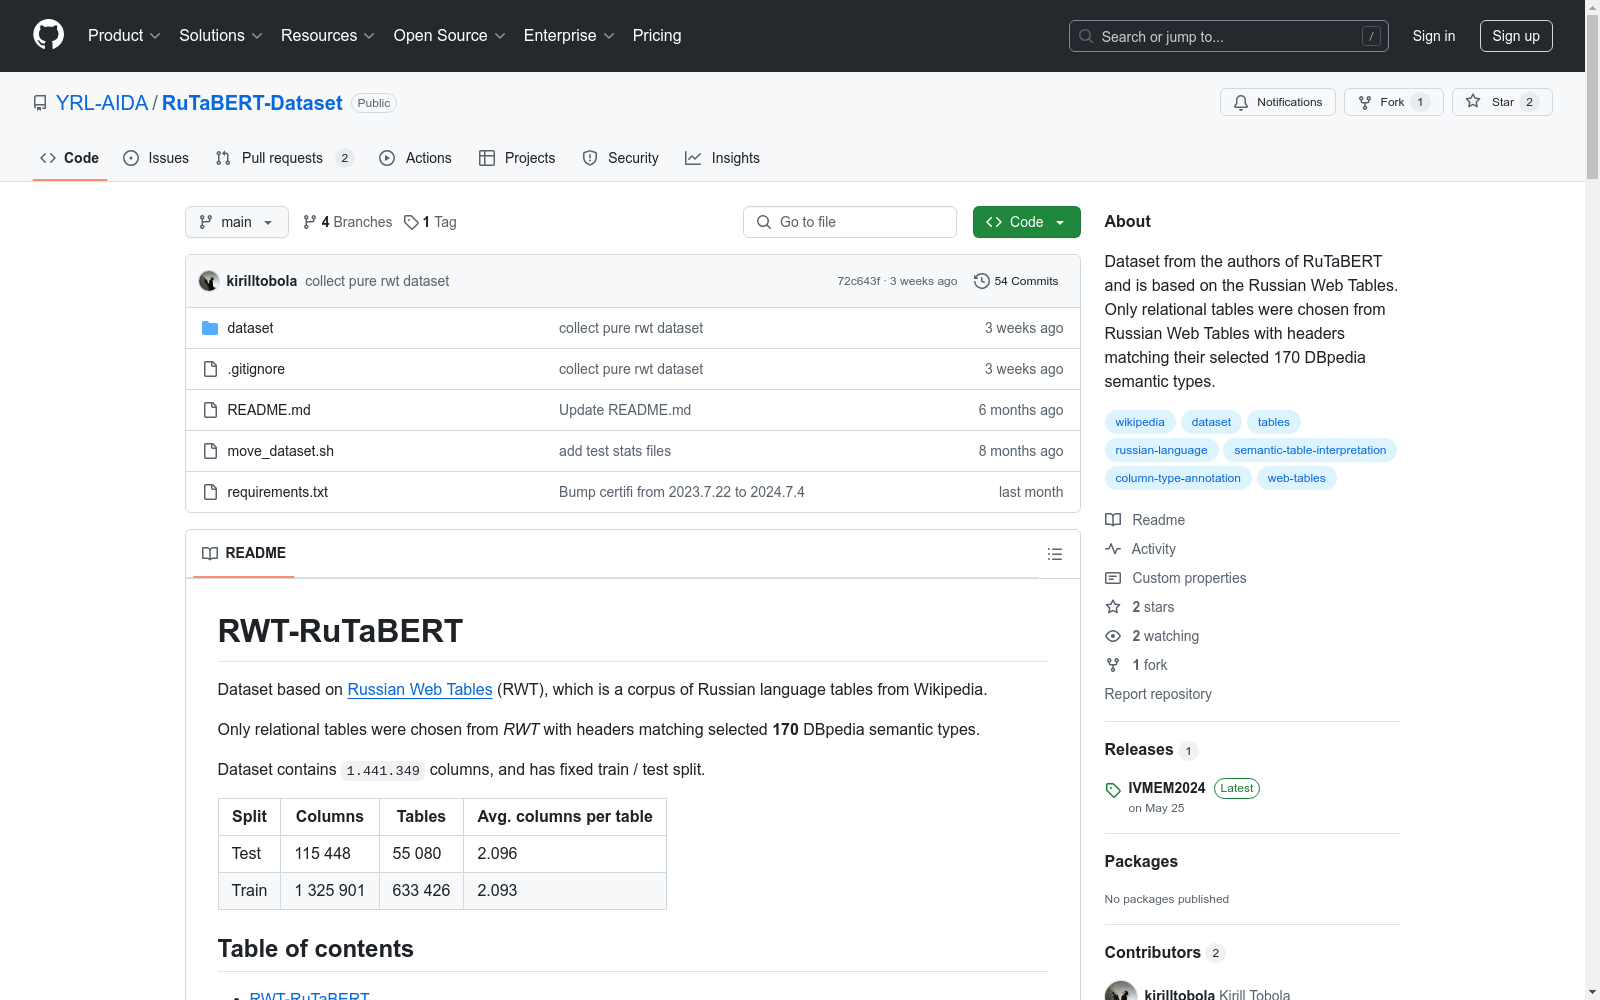Open the Russian Web Tables link
This screenshot has height=1000, width=1600.
tap(420, 689)
